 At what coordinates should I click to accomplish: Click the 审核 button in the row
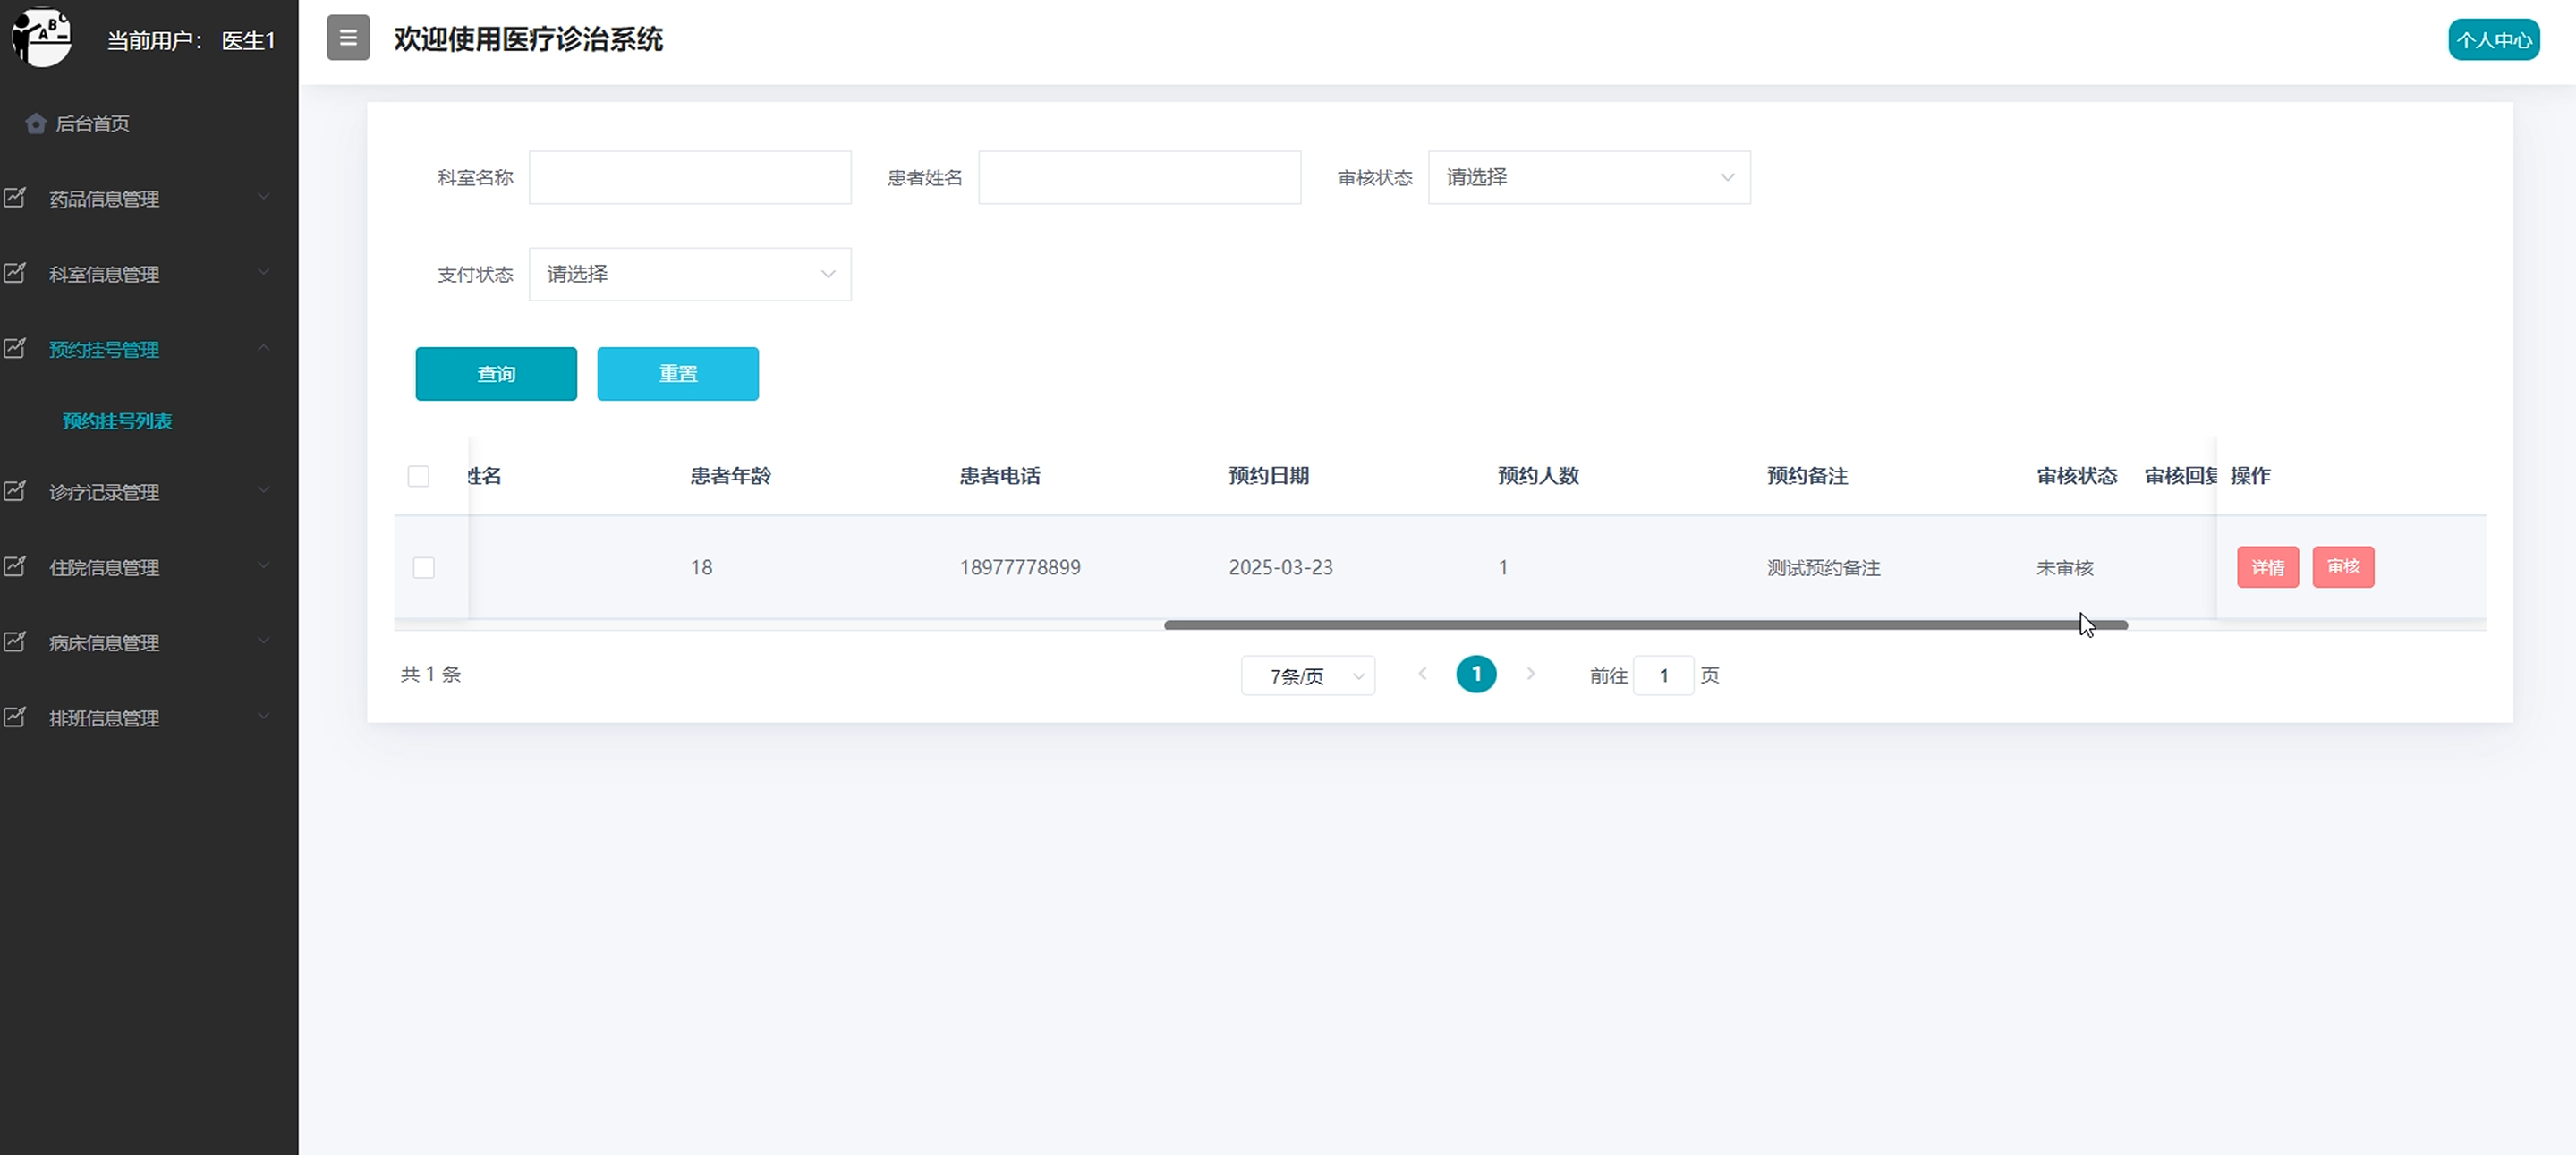coord(2342,567)
